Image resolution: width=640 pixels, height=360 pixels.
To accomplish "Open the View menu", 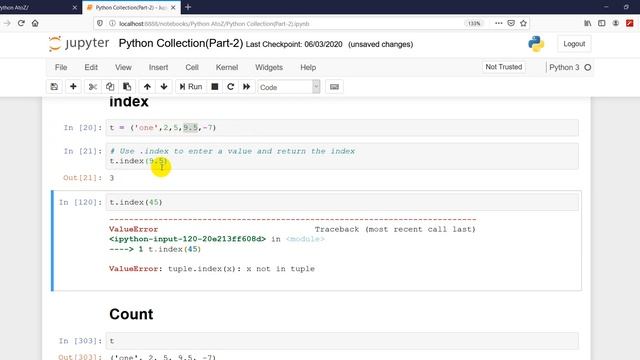I will click(123, 67).
